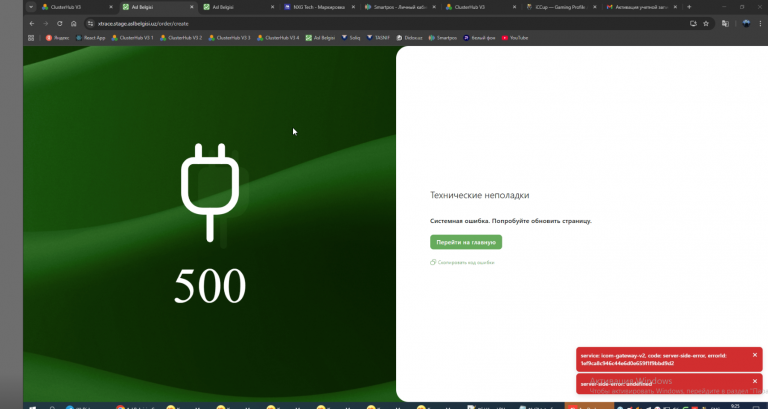This screenshot has width=768, height=409.
Task: Switch to the ICCup Gaming Profile tab
Action: coord(561,7)
